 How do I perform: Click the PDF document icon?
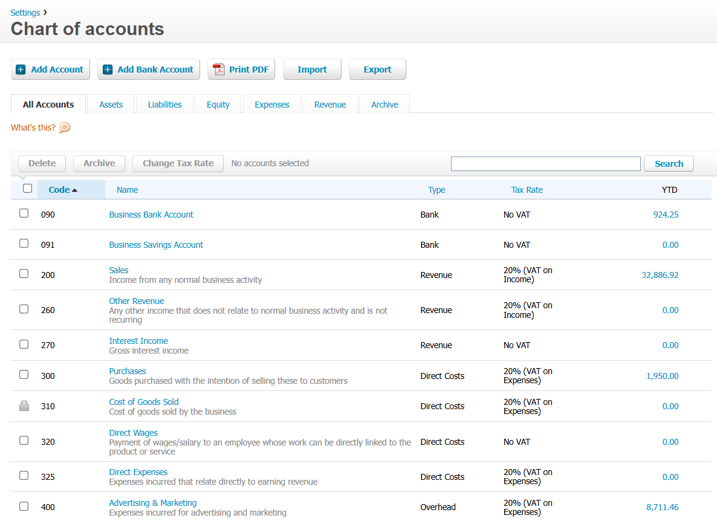pyautogui.click(x=219, y=70)
